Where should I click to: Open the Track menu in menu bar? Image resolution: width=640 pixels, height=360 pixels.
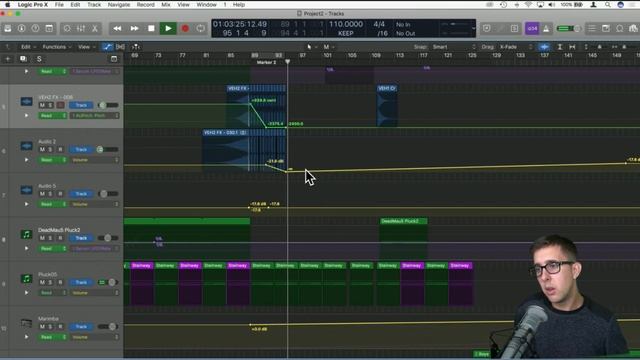coord(94,5)
